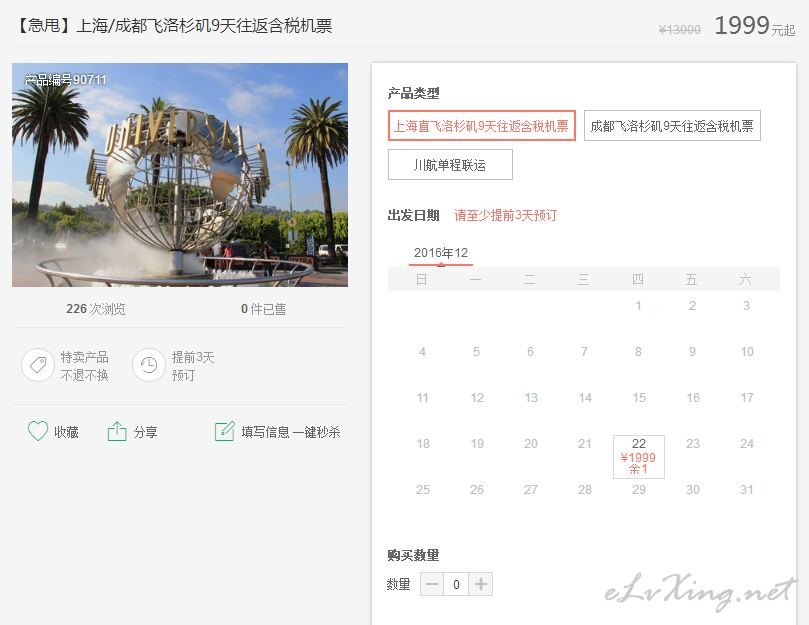Click calendar date 1
Viewport: 809px width, 625px height.
pos(638,306)
